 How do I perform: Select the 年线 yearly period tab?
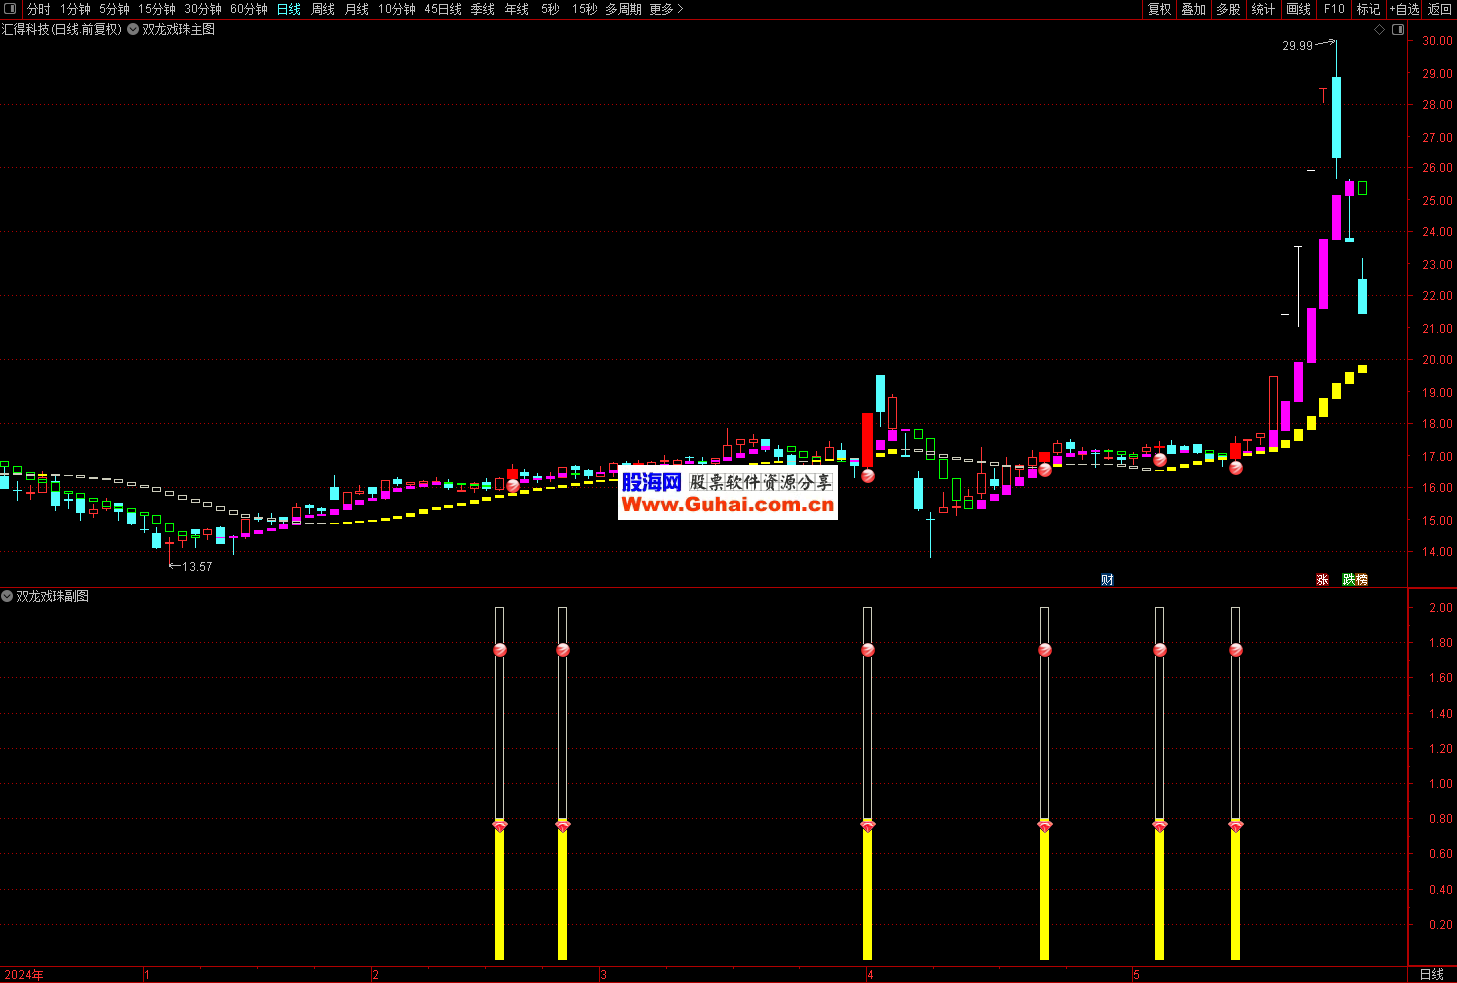pos(517,9)
